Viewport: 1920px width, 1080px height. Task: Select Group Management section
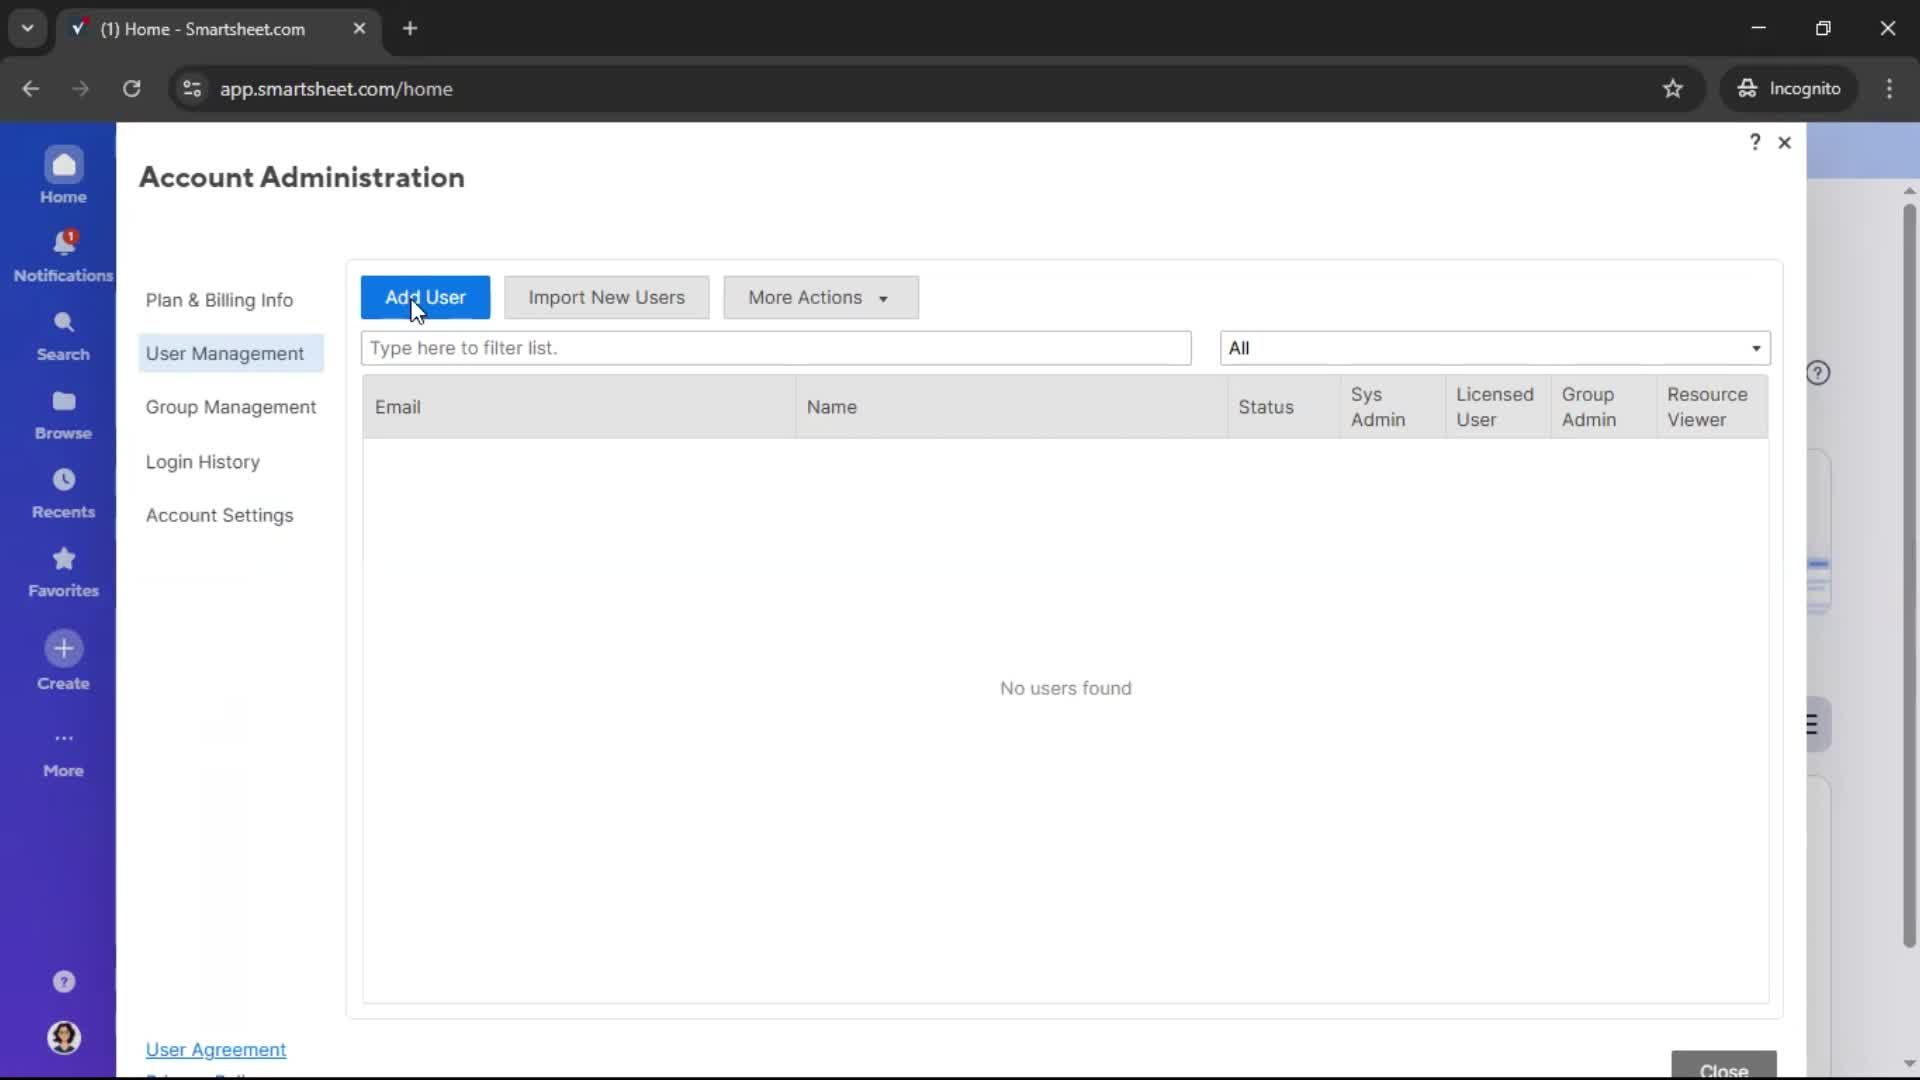[x=230, y=408]
